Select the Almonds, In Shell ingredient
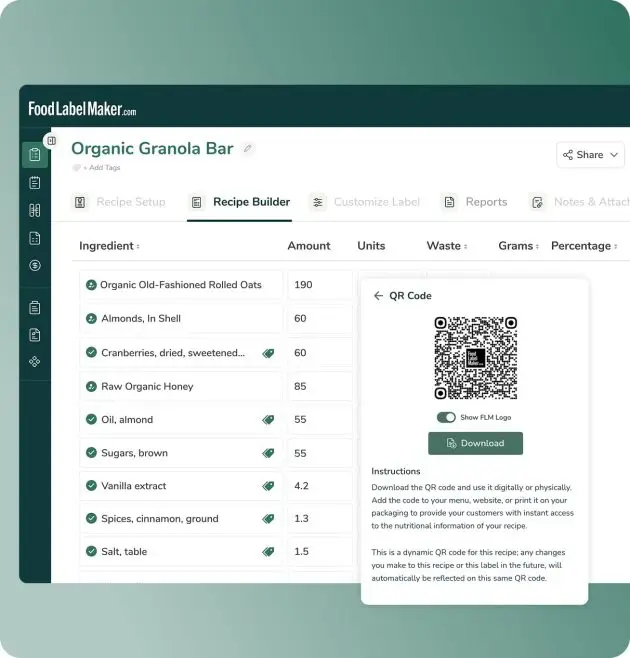 pos(181,319)
